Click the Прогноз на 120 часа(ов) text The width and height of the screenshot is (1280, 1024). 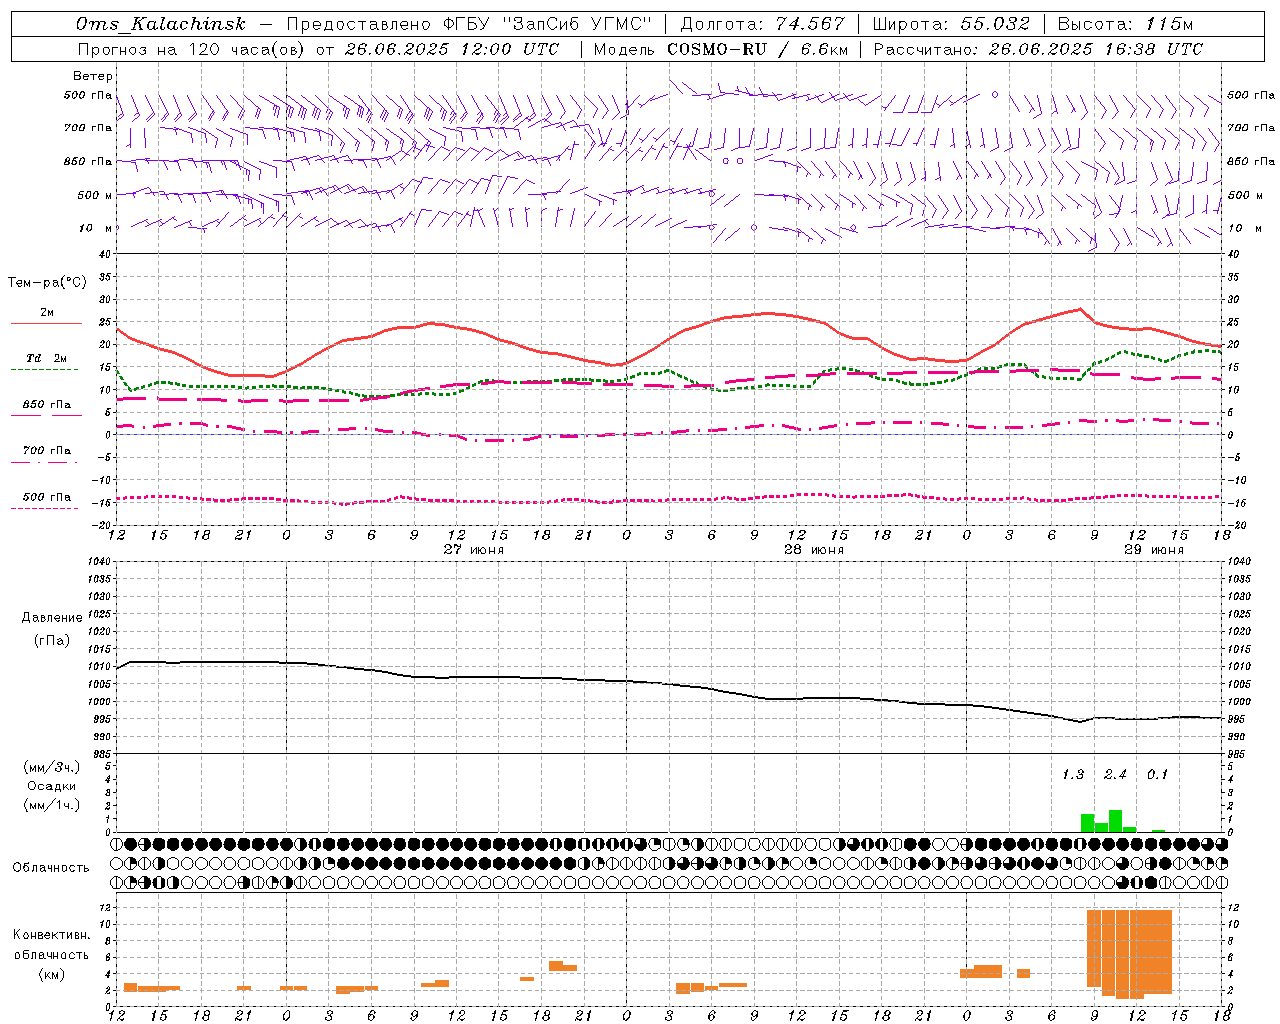pos(191,49)
